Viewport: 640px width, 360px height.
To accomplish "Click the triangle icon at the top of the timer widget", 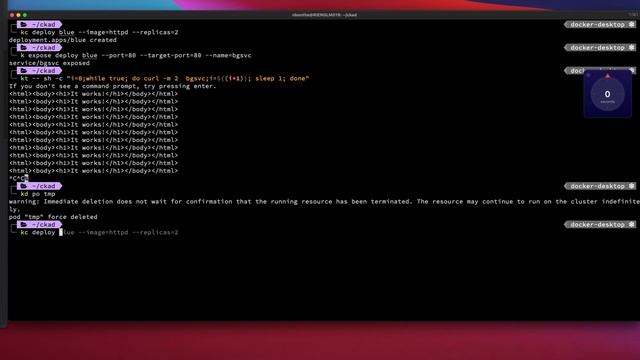I will 607,76.
